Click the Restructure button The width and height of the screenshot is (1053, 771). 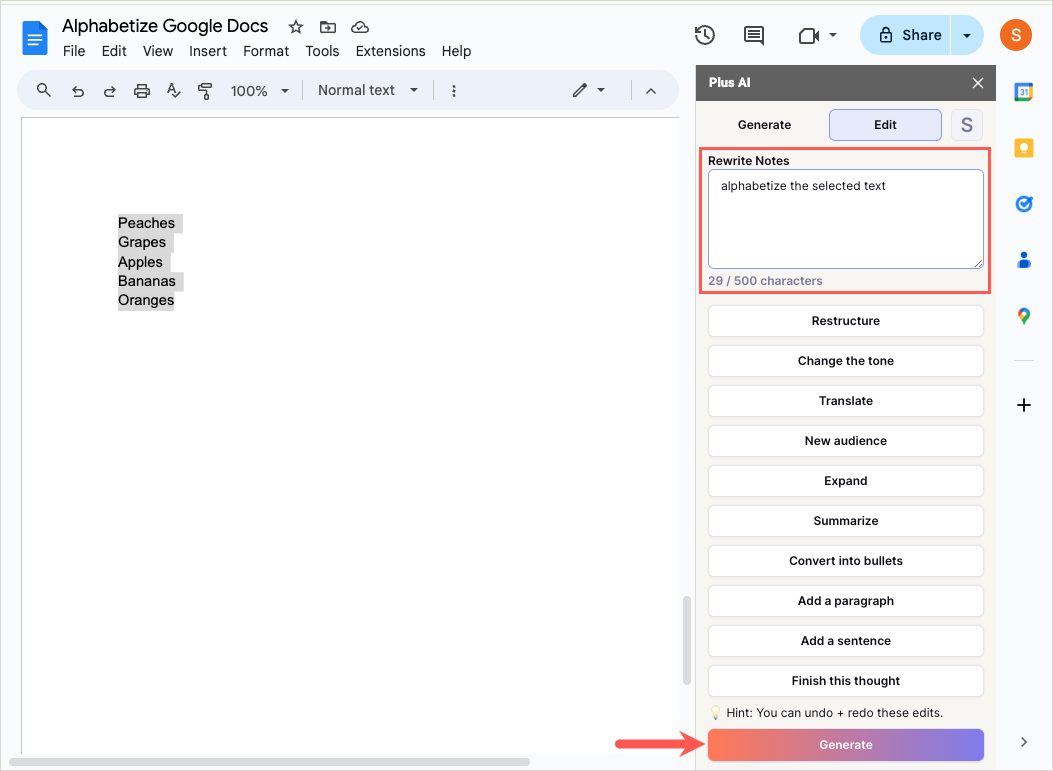tap(845, 321)
